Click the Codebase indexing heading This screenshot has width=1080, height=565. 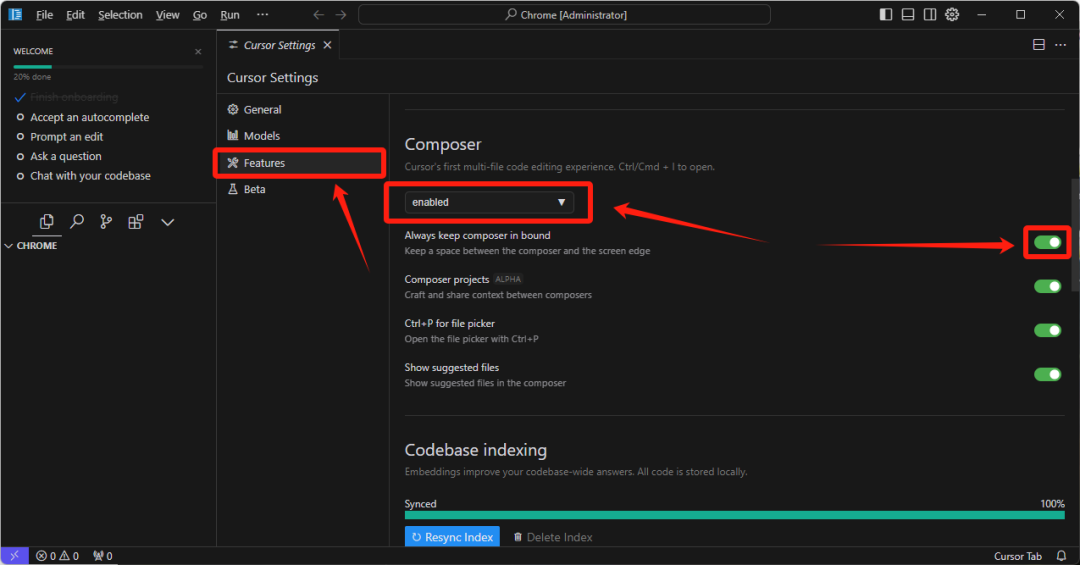pyautogui.click(x=476, y=450)
